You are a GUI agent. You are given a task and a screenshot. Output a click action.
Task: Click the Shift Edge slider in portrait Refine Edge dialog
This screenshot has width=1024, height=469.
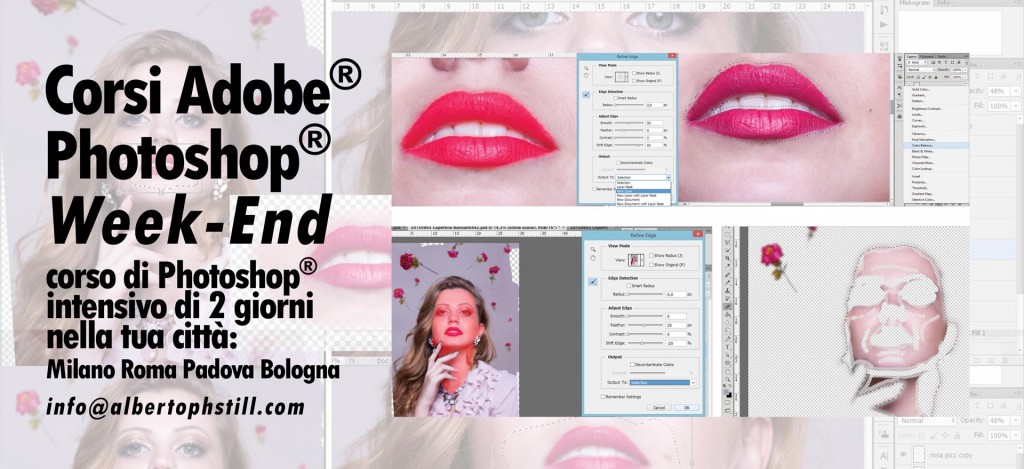(645, 343)
